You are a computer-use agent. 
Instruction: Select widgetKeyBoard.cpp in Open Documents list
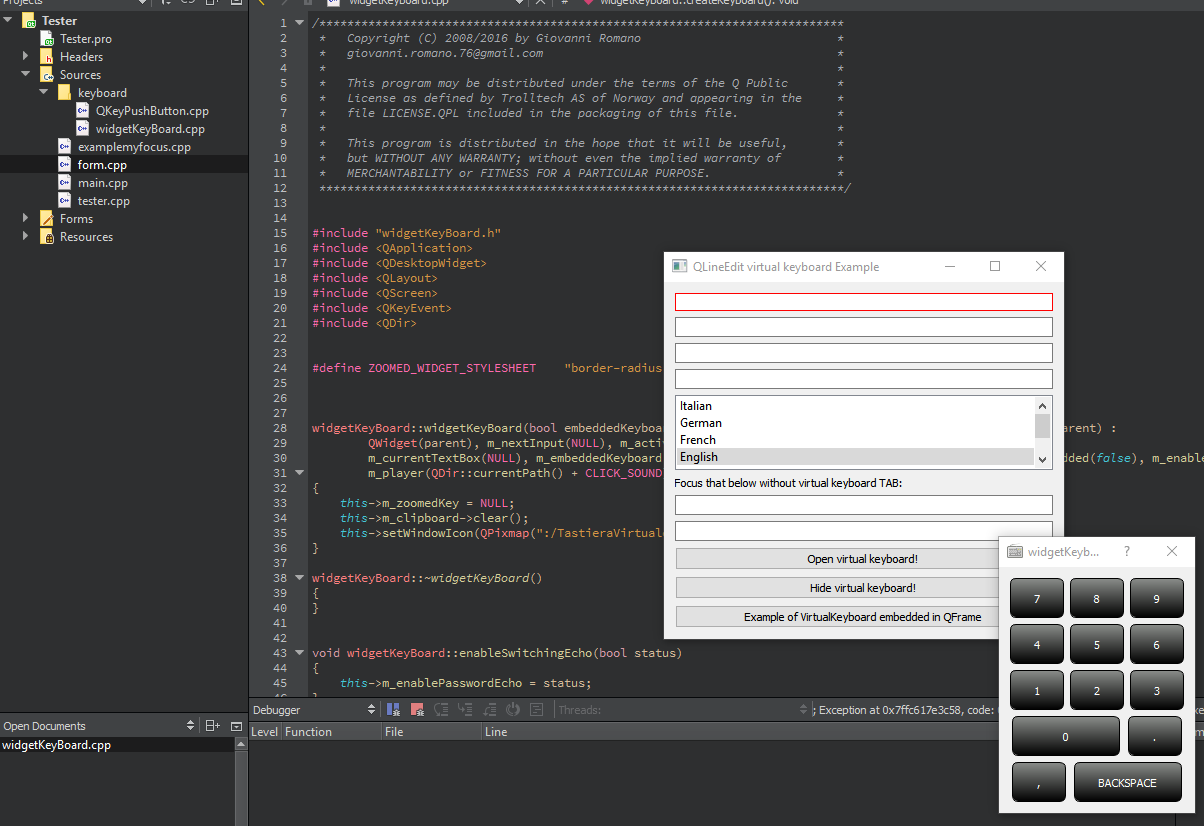click(56, 744)
